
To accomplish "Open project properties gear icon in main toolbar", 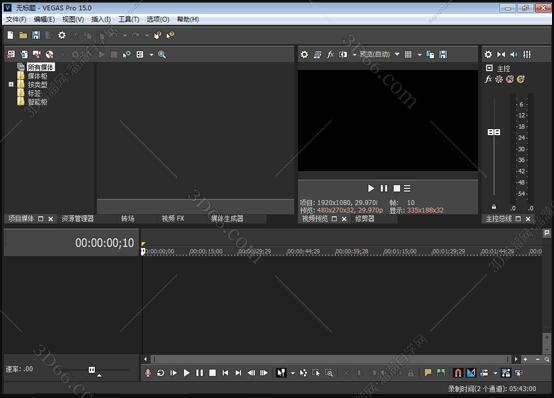I will pos(62,35).
